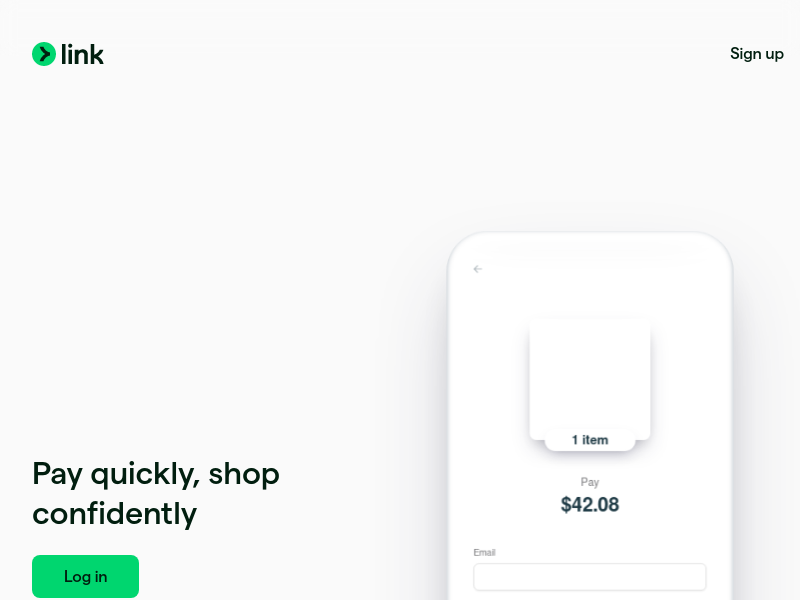Select the blank product image card
This screenshot has width=800, height=600.
[590, 379]
